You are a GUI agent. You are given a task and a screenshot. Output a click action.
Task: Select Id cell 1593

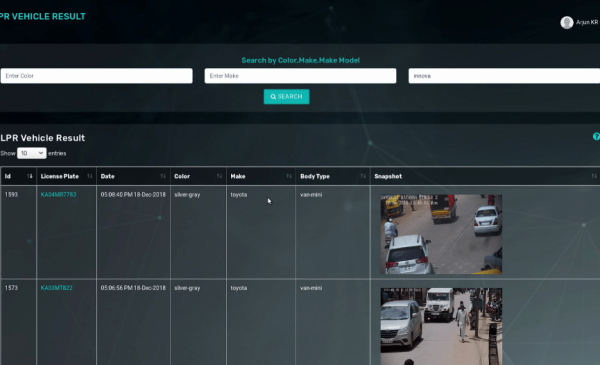pos(11,195)
